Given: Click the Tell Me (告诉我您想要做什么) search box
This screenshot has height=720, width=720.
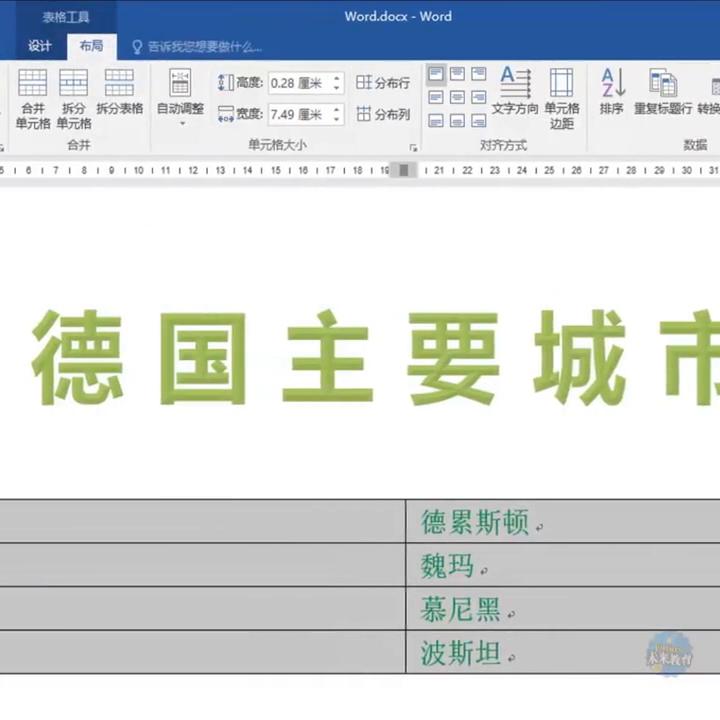Looking at the screenshot, I should (x=205, y=47).
